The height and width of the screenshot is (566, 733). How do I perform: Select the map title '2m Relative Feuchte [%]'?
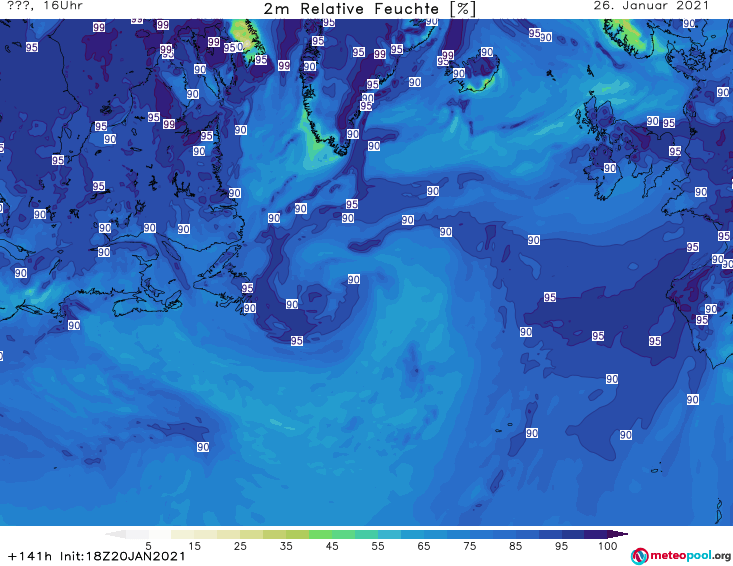(370, 9)
